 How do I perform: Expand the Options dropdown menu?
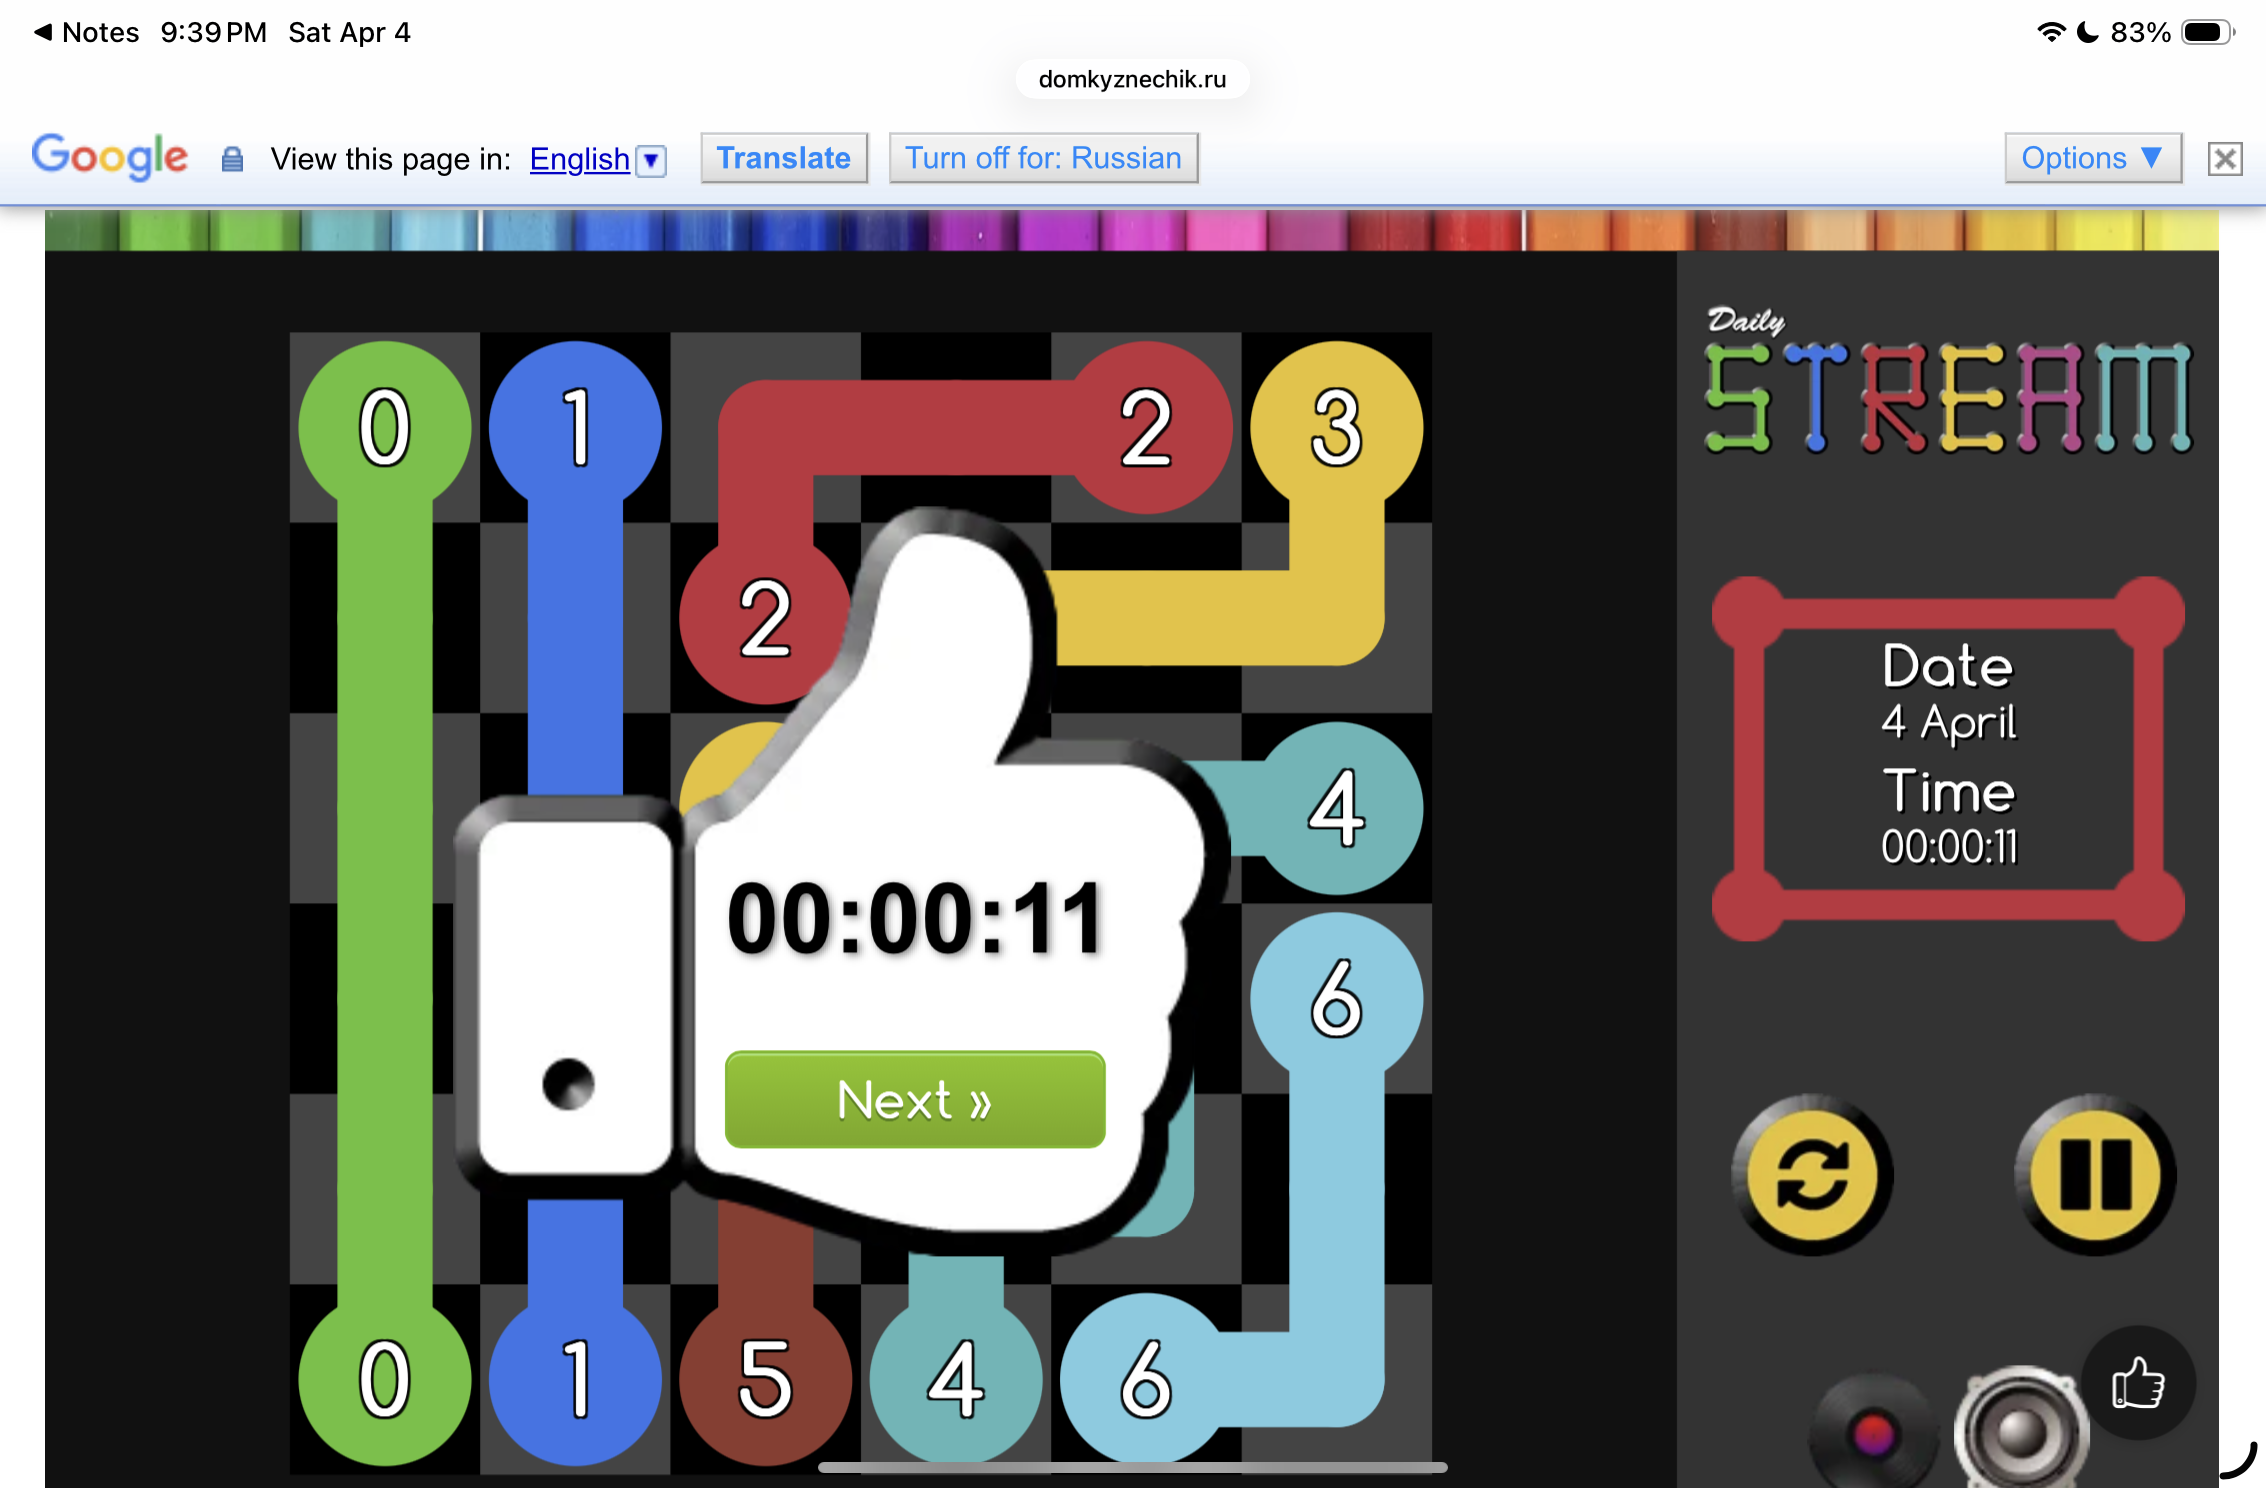coord(2092,158)
